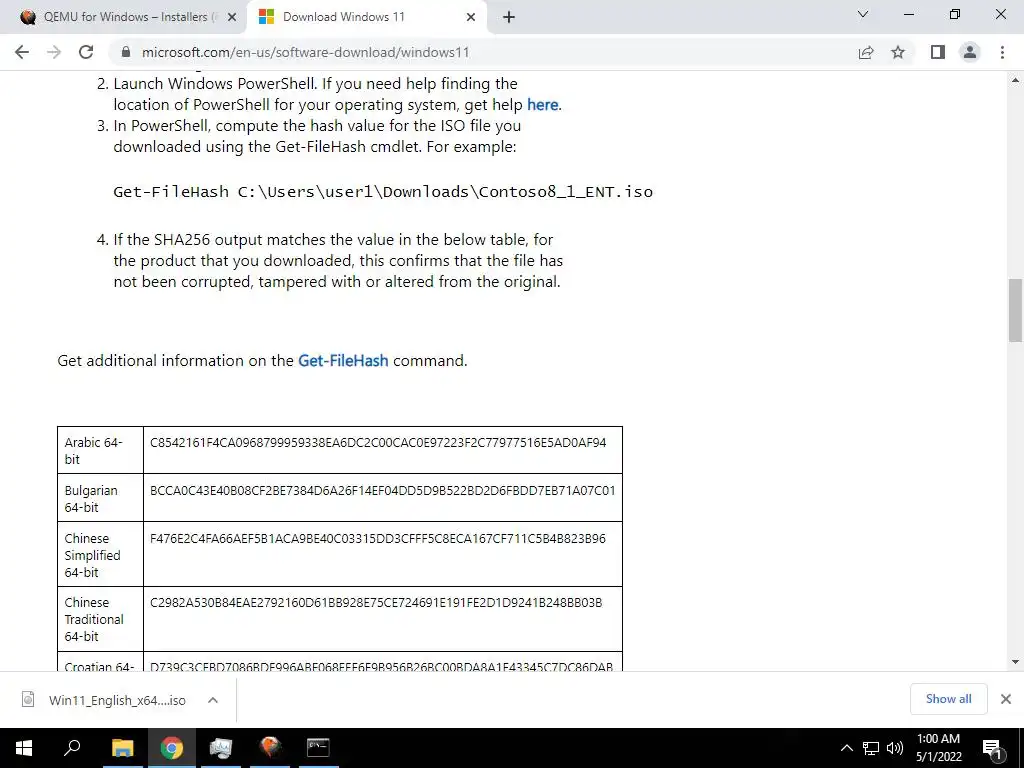Close the Download Windows 11 tab
This screenshot has width=1024, height=768.
(x=471, y=17)
